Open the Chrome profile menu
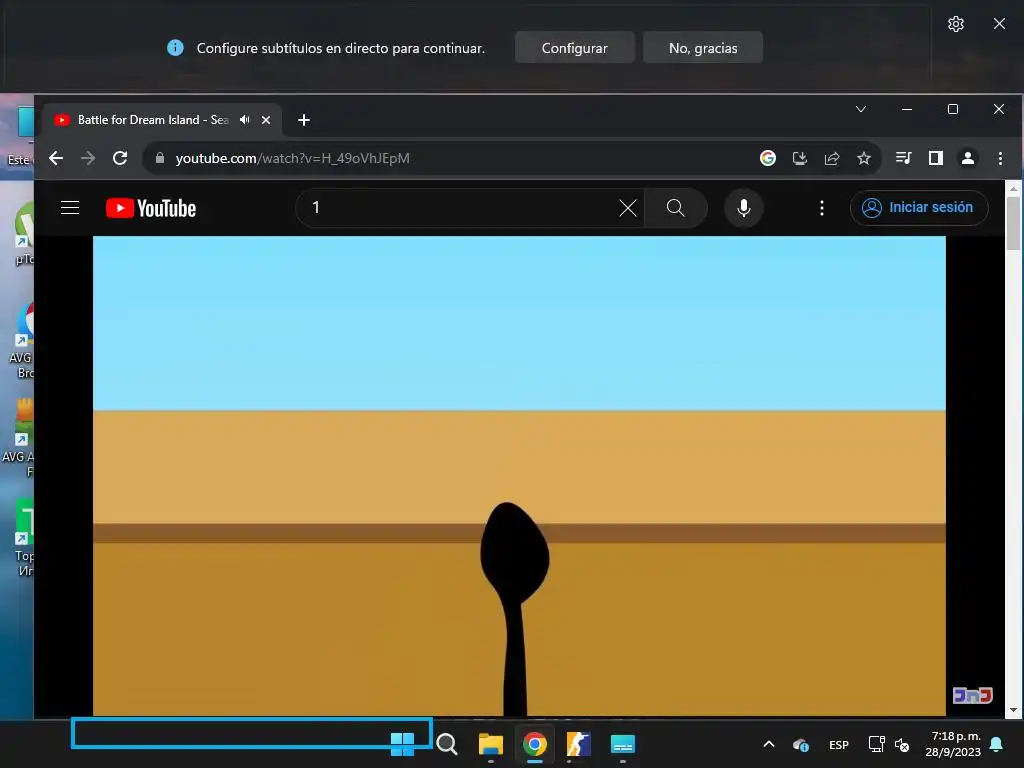Screen dimensions: 1024x768 point(968,158)
